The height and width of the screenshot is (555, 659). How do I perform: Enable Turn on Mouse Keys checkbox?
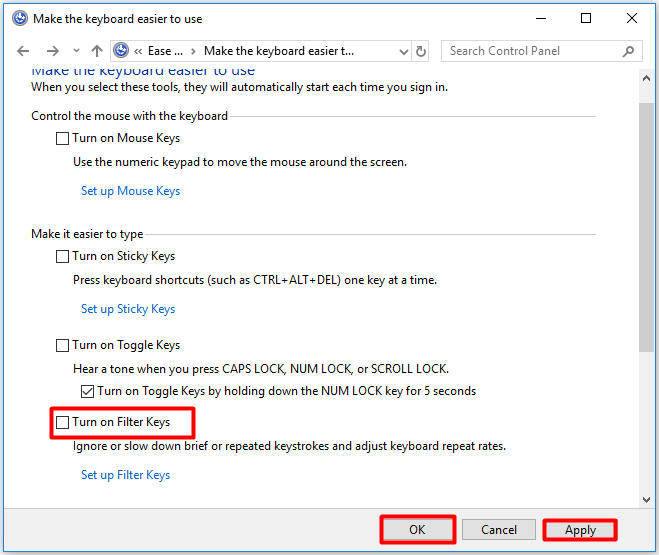(x=62, y=138)
